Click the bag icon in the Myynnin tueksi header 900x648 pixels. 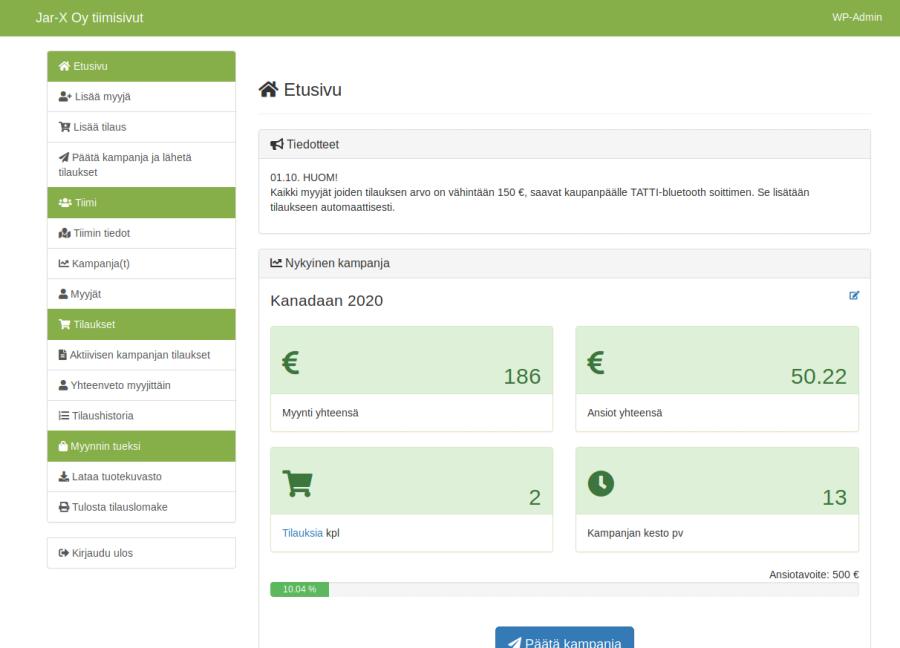pyautogui.click(x=63, y=446)
